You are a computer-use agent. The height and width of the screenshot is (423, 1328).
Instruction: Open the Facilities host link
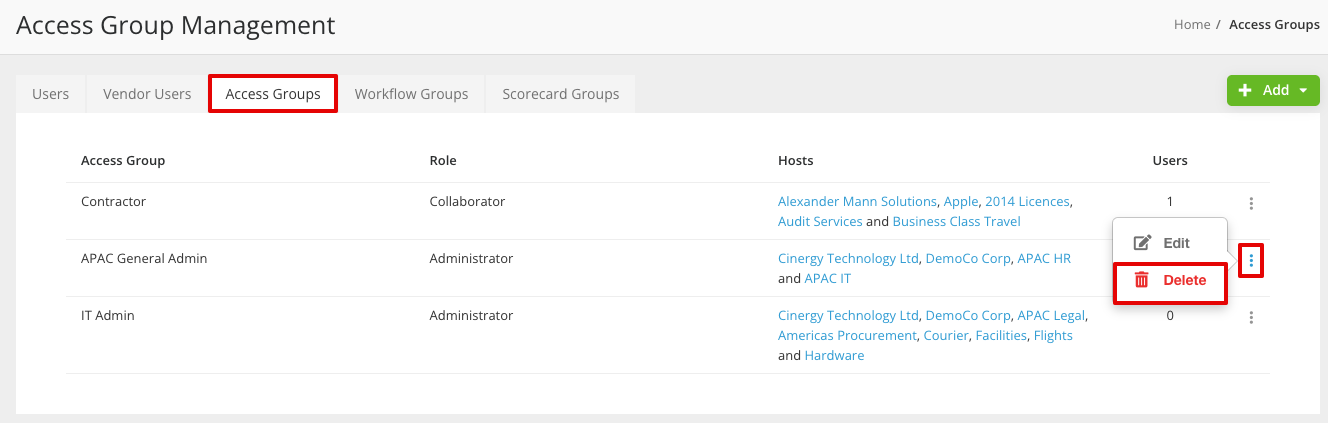click(1001, 335)
